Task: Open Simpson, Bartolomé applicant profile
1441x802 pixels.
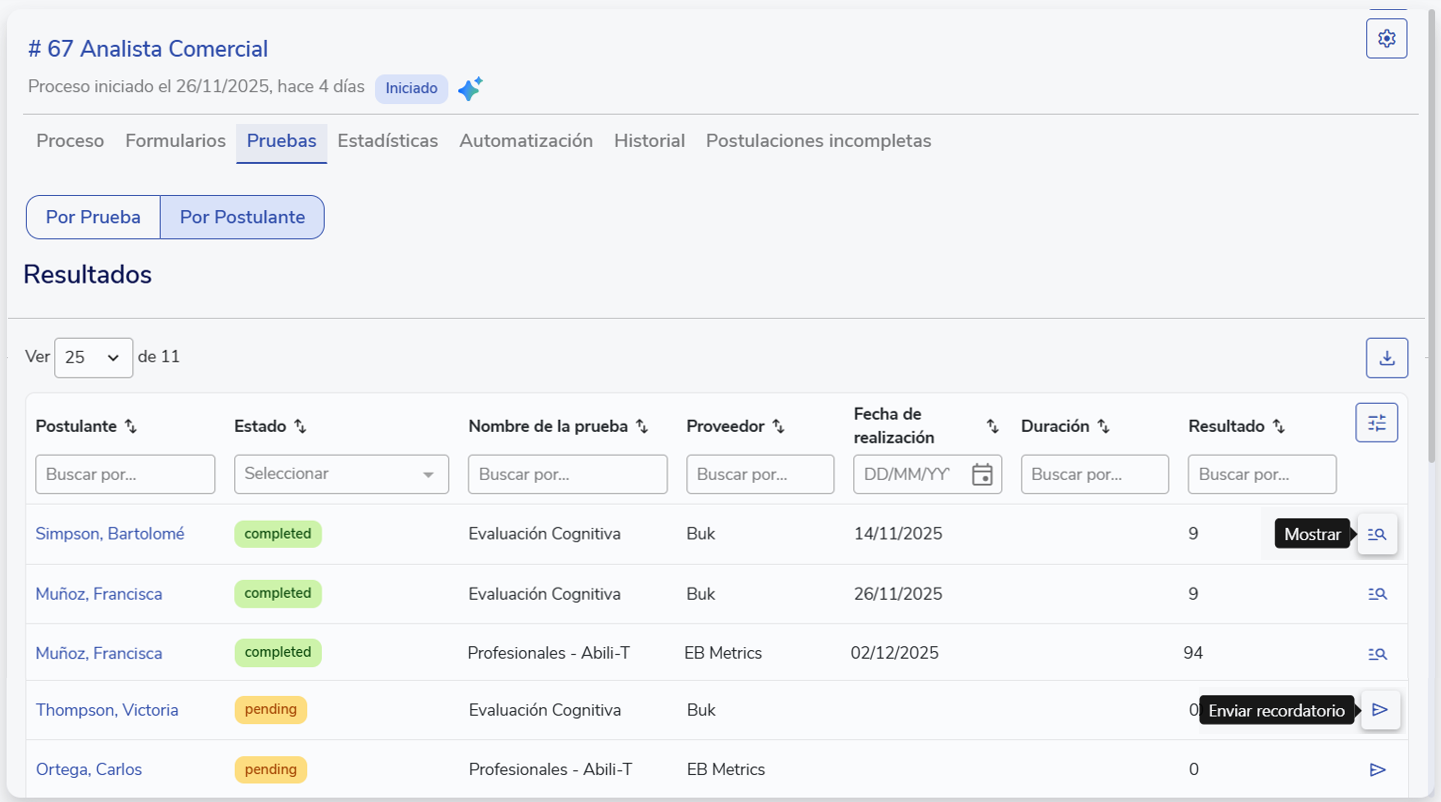Action: coord(110,534)
